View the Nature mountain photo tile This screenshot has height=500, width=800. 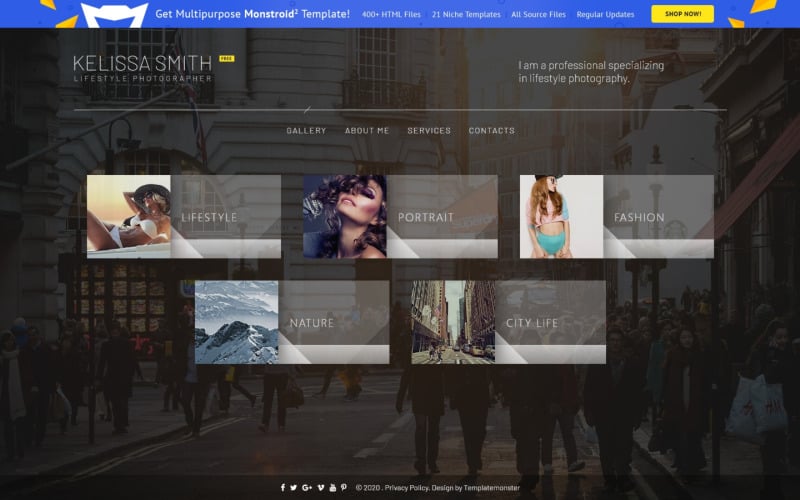236,322
